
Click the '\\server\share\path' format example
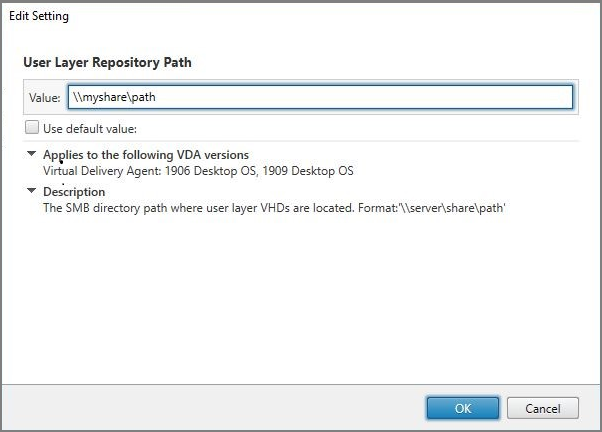click(462, 207)
